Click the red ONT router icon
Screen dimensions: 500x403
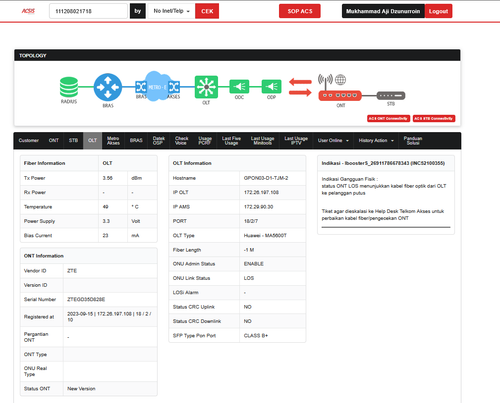pos(340,95)
